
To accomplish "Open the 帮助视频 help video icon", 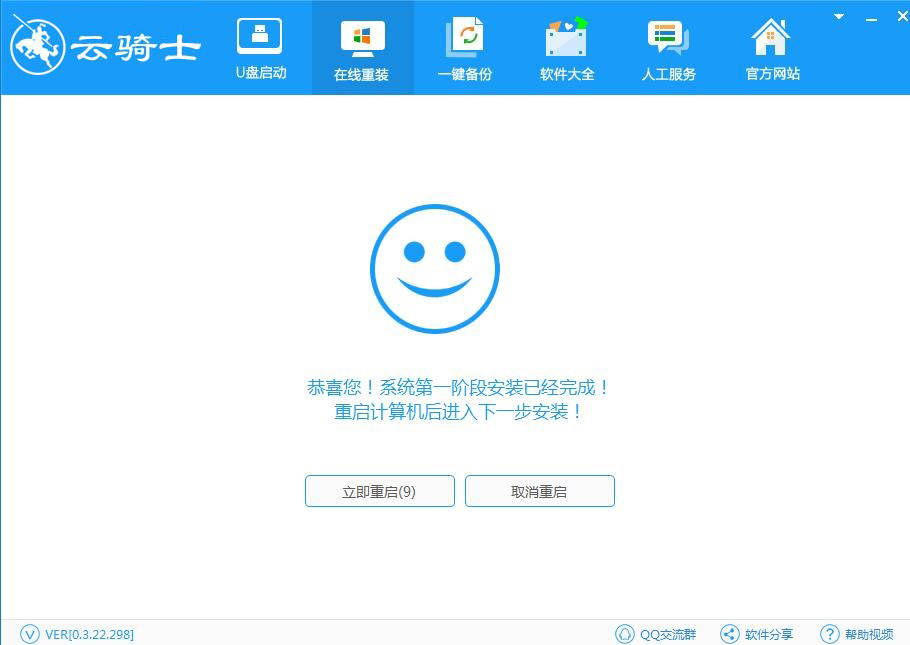I will [x=830, y=633].
